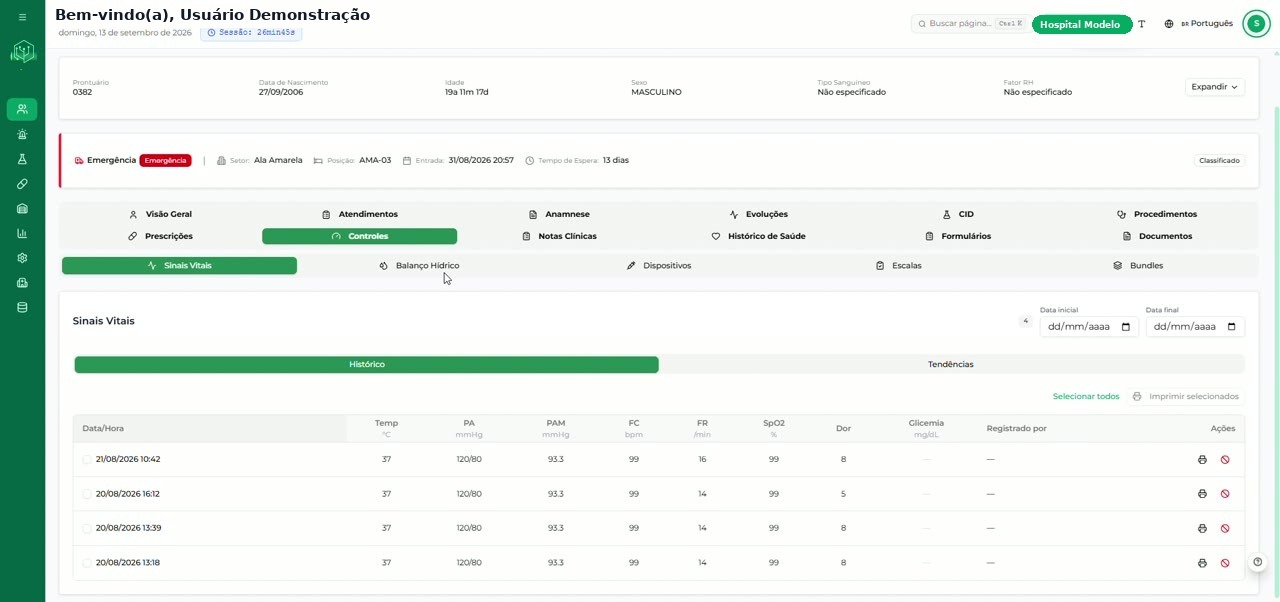This screenshot has width=1280, height=602.
Task: Cancel the 20/08/2026 16:12 vital signs record
Action: [x=1225, y=494]
